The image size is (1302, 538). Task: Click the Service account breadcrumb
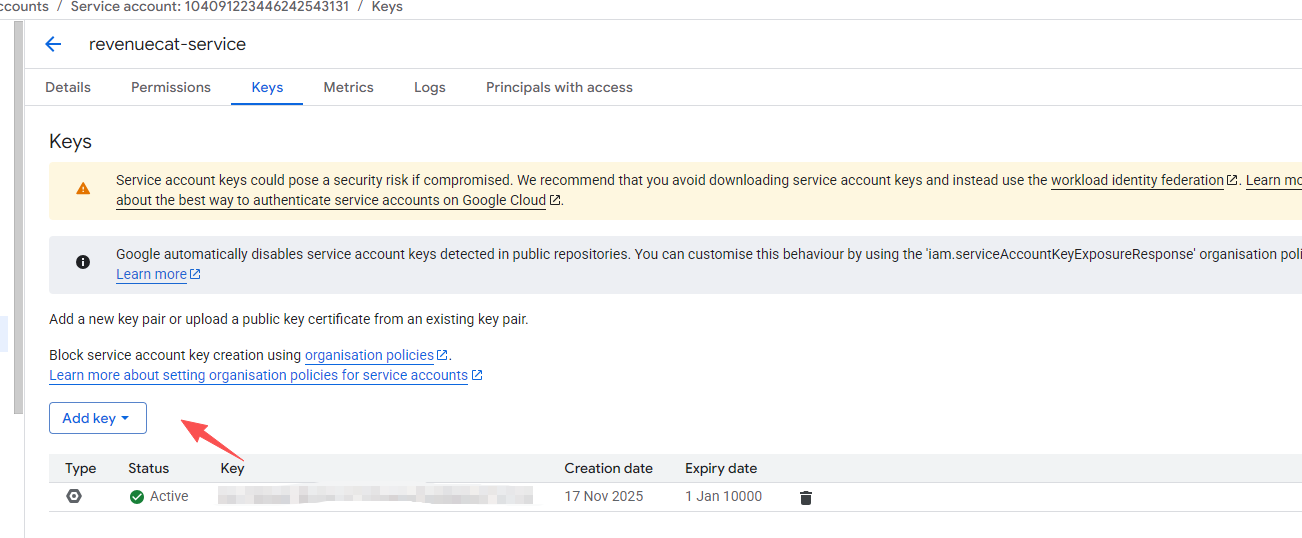pyautogui.click(x=207, y=7)
